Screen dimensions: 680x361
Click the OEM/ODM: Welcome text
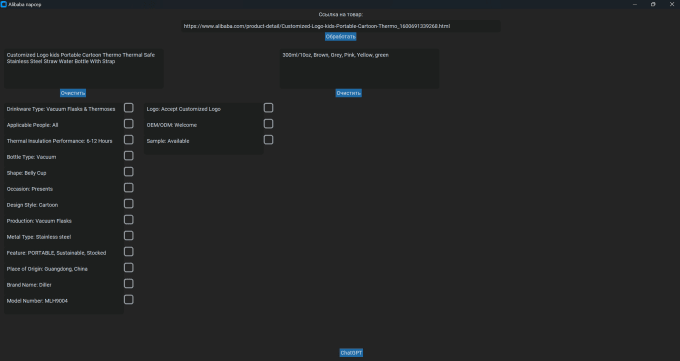point(172,125)
